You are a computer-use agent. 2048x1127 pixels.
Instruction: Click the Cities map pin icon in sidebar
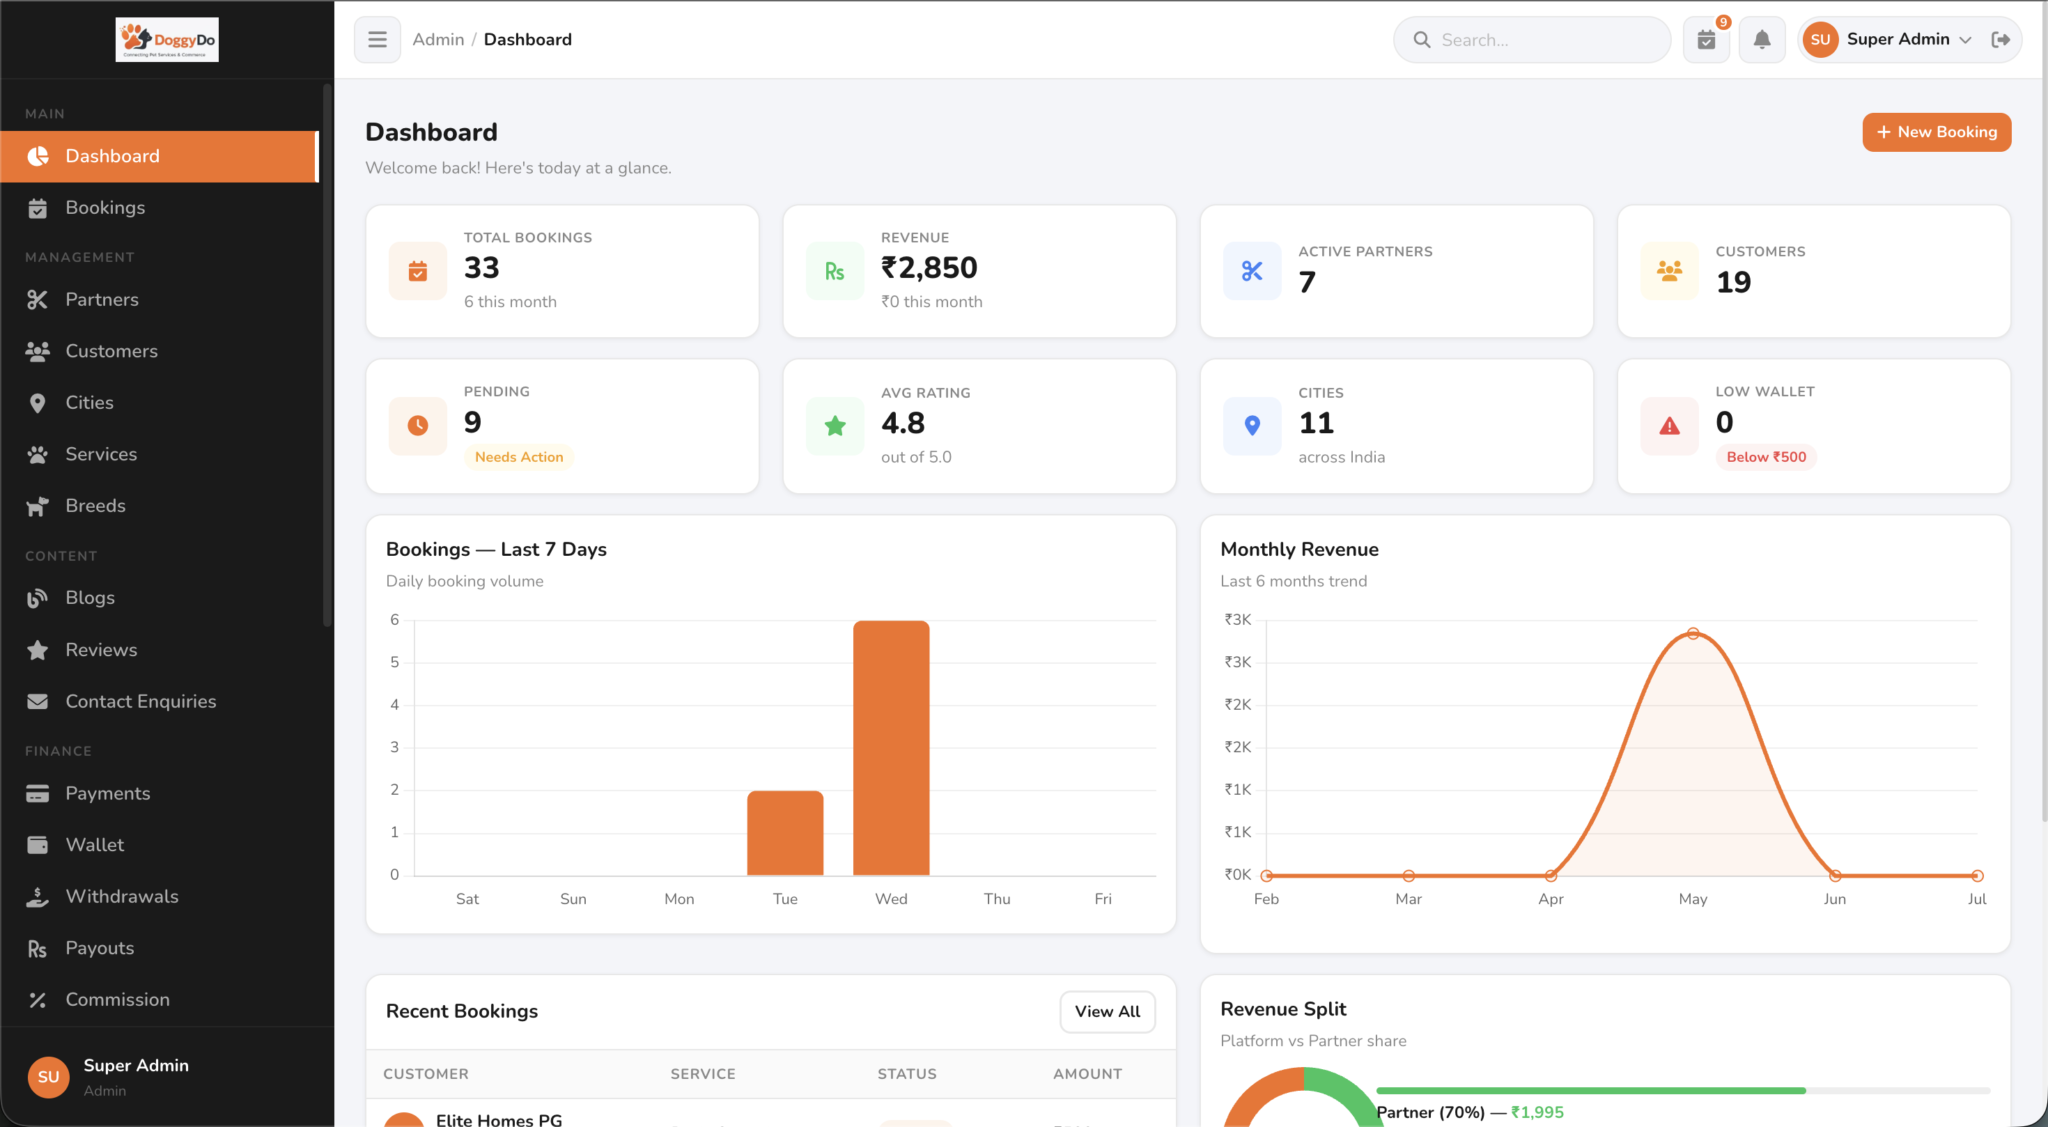tap(38, 403)
